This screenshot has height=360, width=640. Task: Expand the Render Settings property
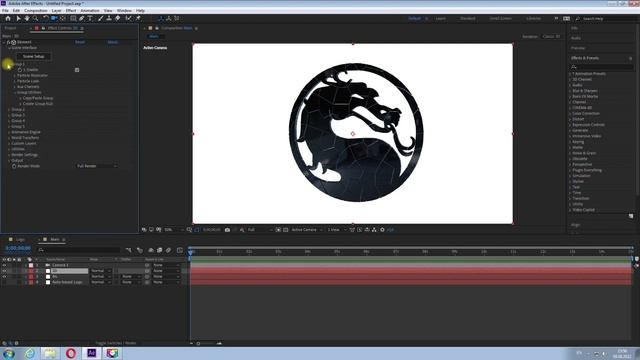[9, 155]
